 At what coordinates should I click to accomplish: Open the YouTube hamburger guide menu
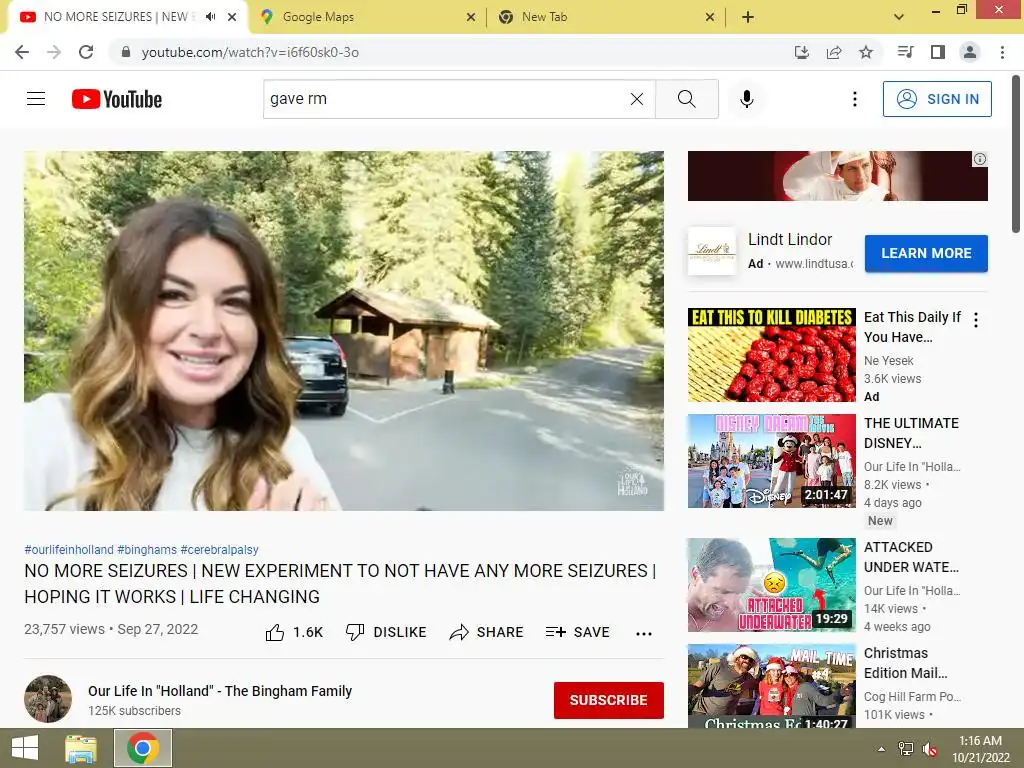click(36, 99)
